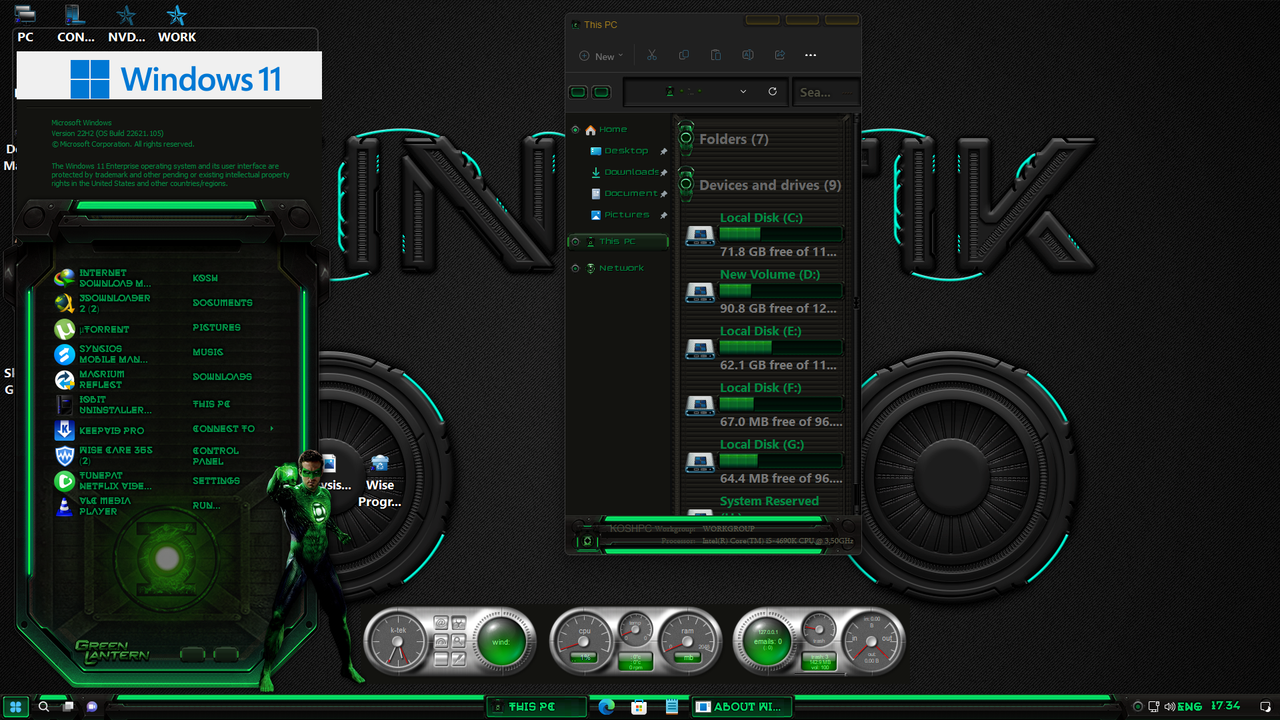Click the green wind gadget dial
Image resolution: width=1280 pixels, height=720 pixels.
click(x=500, y=640)
